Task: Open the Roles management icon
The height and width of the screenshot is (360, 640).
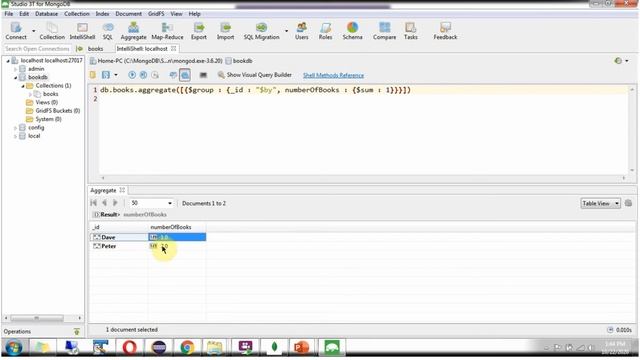Action: pos(325,31)
